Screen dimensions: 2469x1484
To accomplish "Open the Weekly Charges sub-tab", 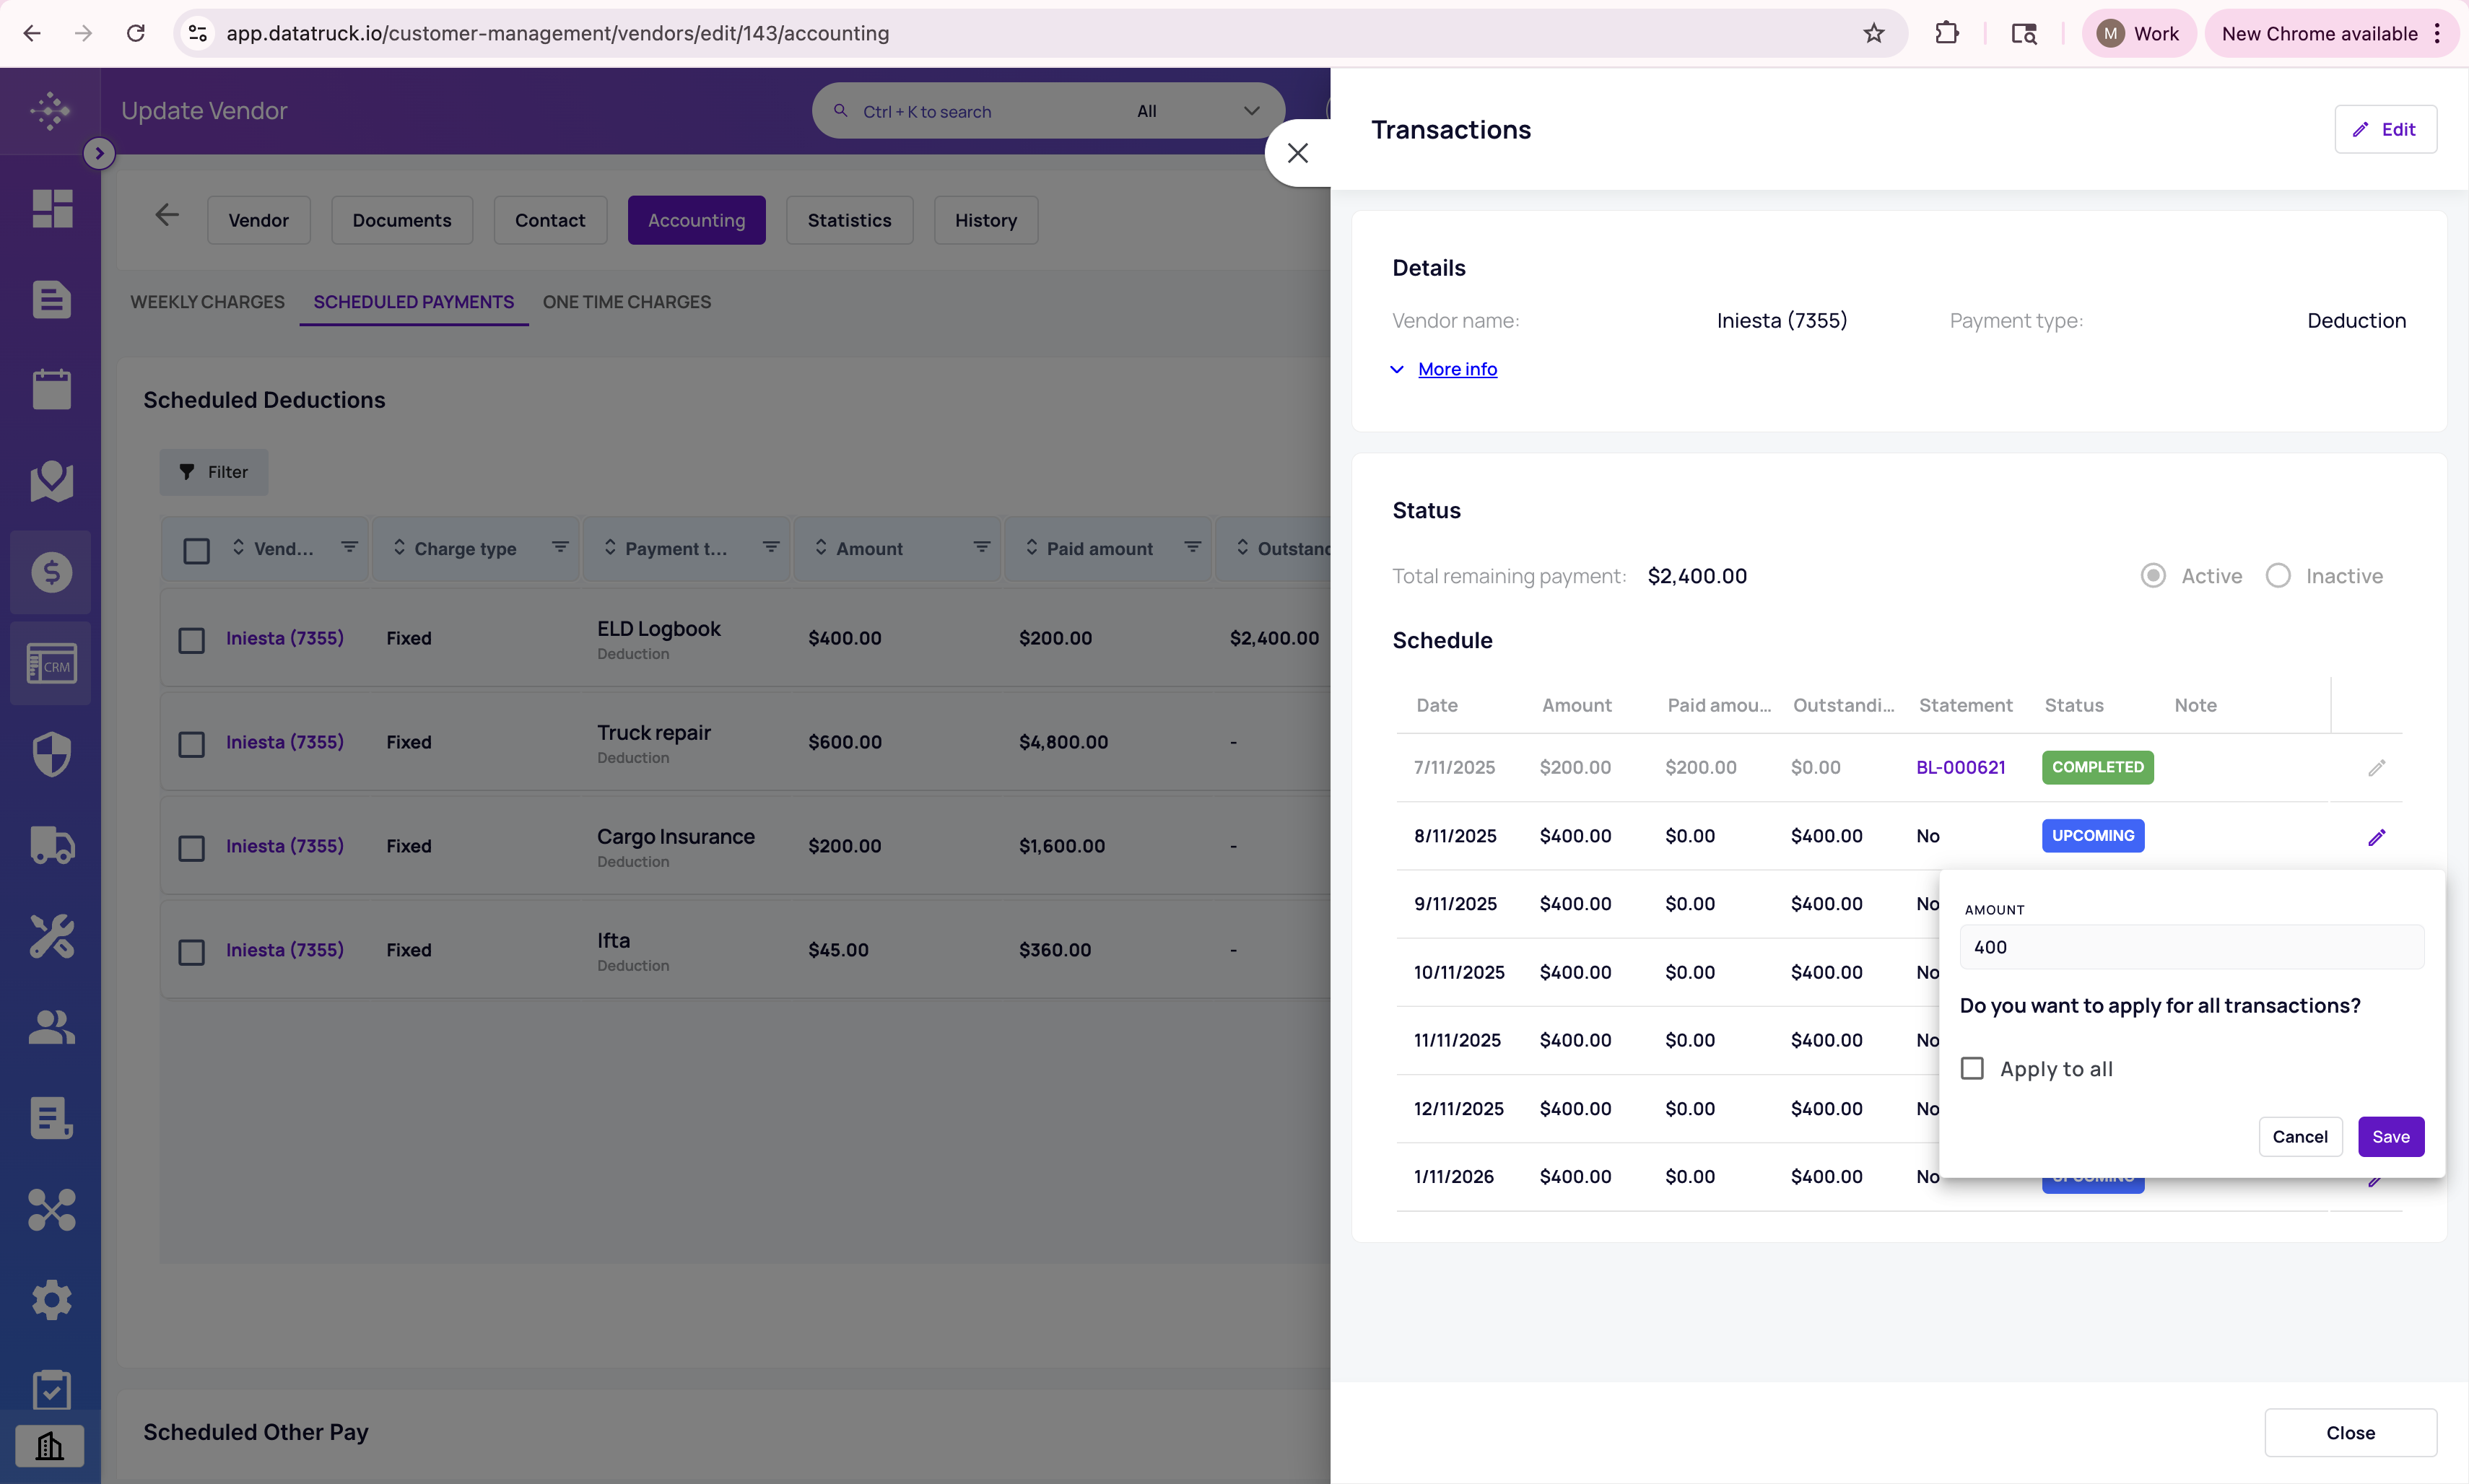I will pos(208,302).
